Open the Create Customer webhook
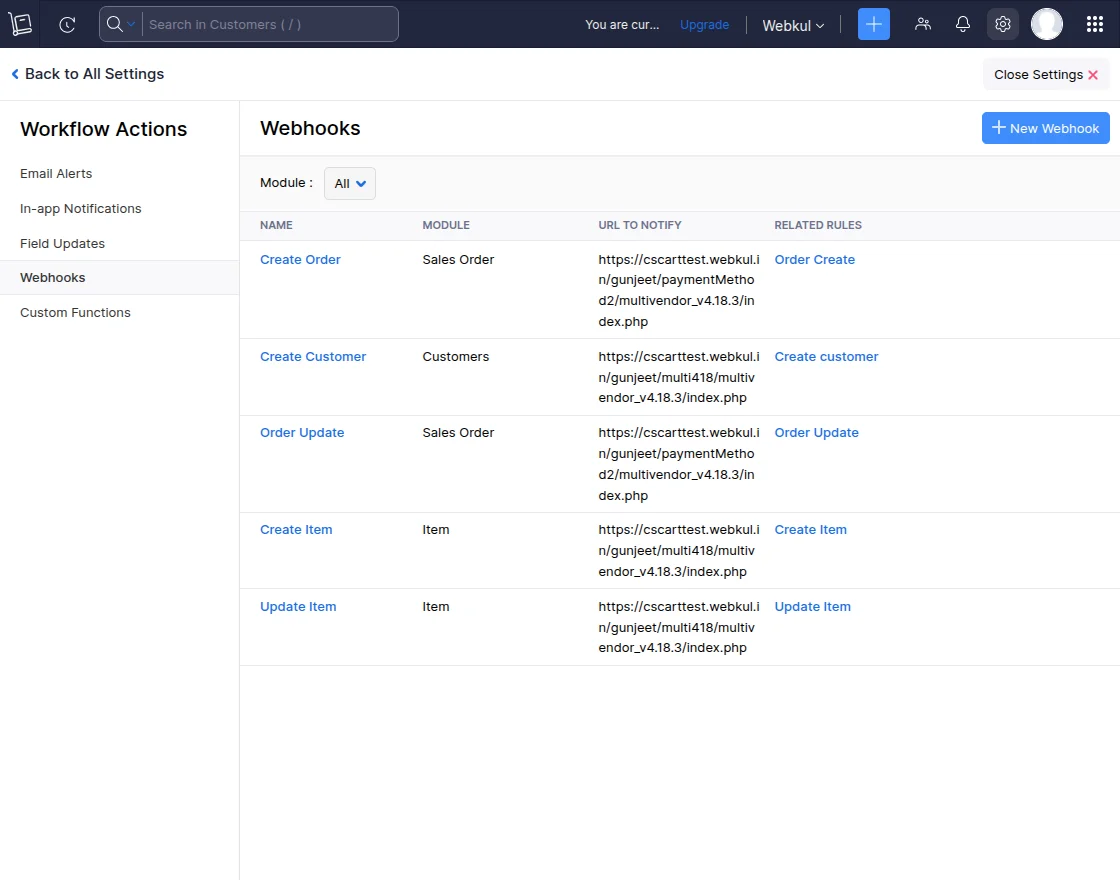 (x=313, y=356)
